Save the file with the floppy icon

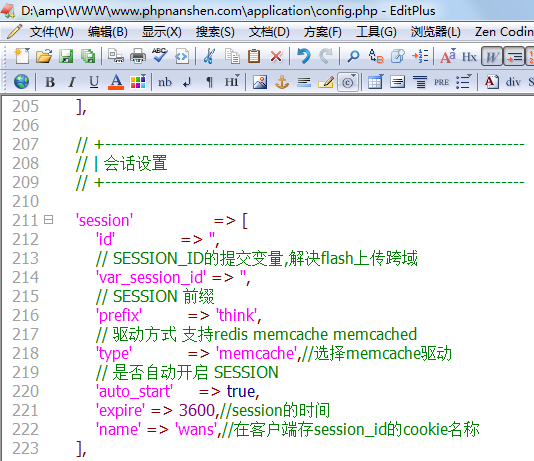click(x=66, y=56)
